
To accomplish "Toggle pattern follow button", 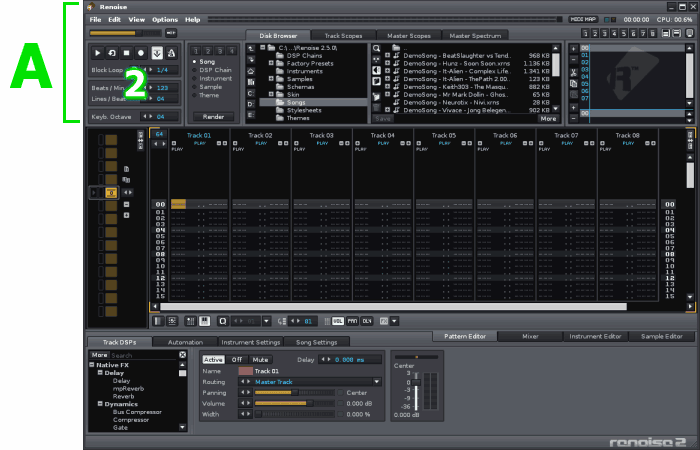I will point(157,53).
